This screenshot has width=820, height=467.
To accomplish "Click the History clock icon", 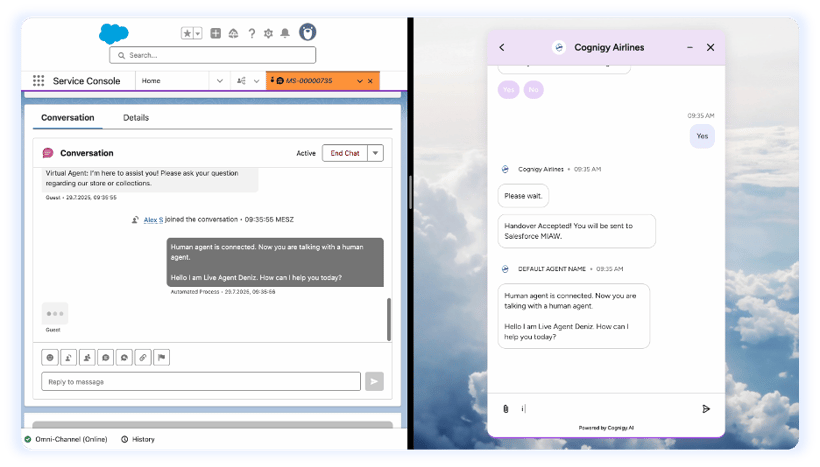I will pyautogui.click(x=124, y=439).
